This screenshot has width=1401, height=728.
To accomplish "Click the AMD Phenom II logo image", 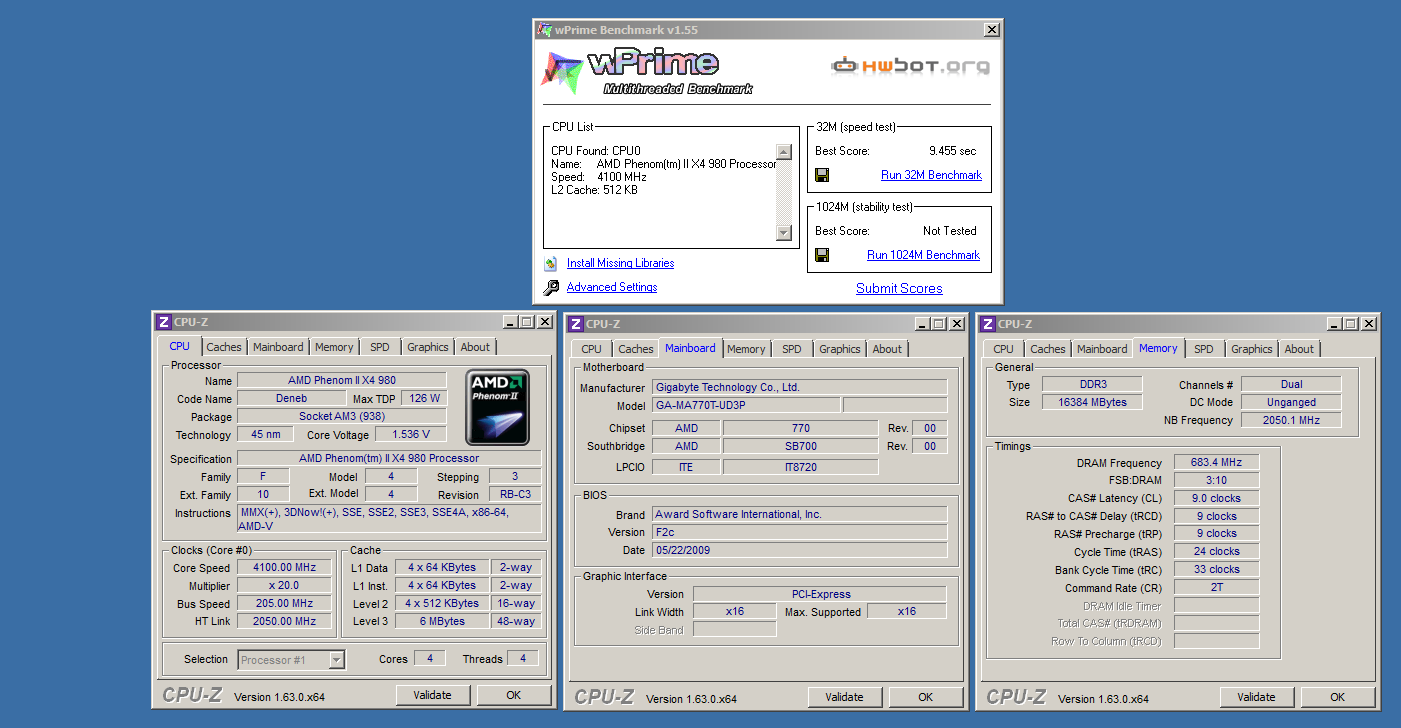I will click(x=498, y=407).
